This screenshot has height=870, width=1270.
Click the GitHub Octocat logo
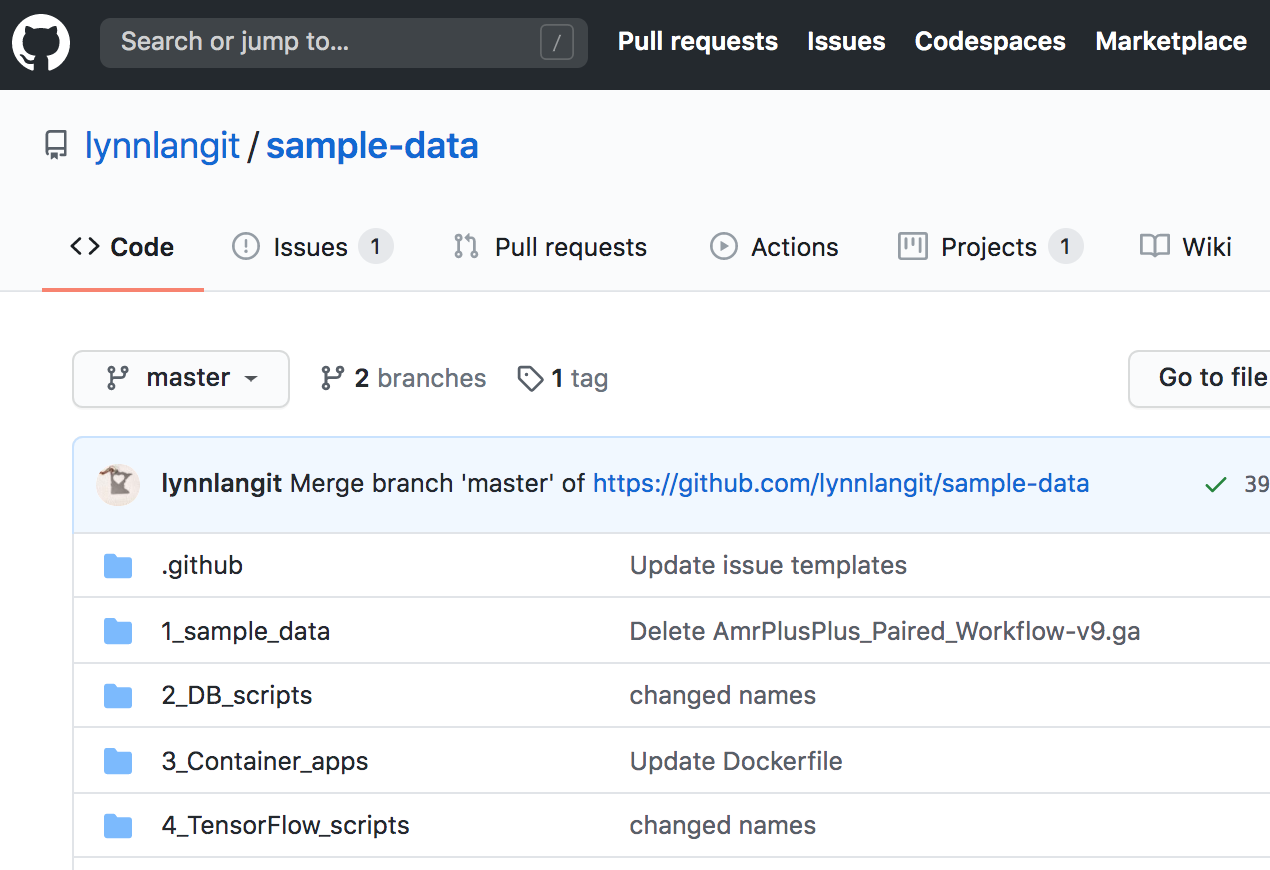pos(41,43)
